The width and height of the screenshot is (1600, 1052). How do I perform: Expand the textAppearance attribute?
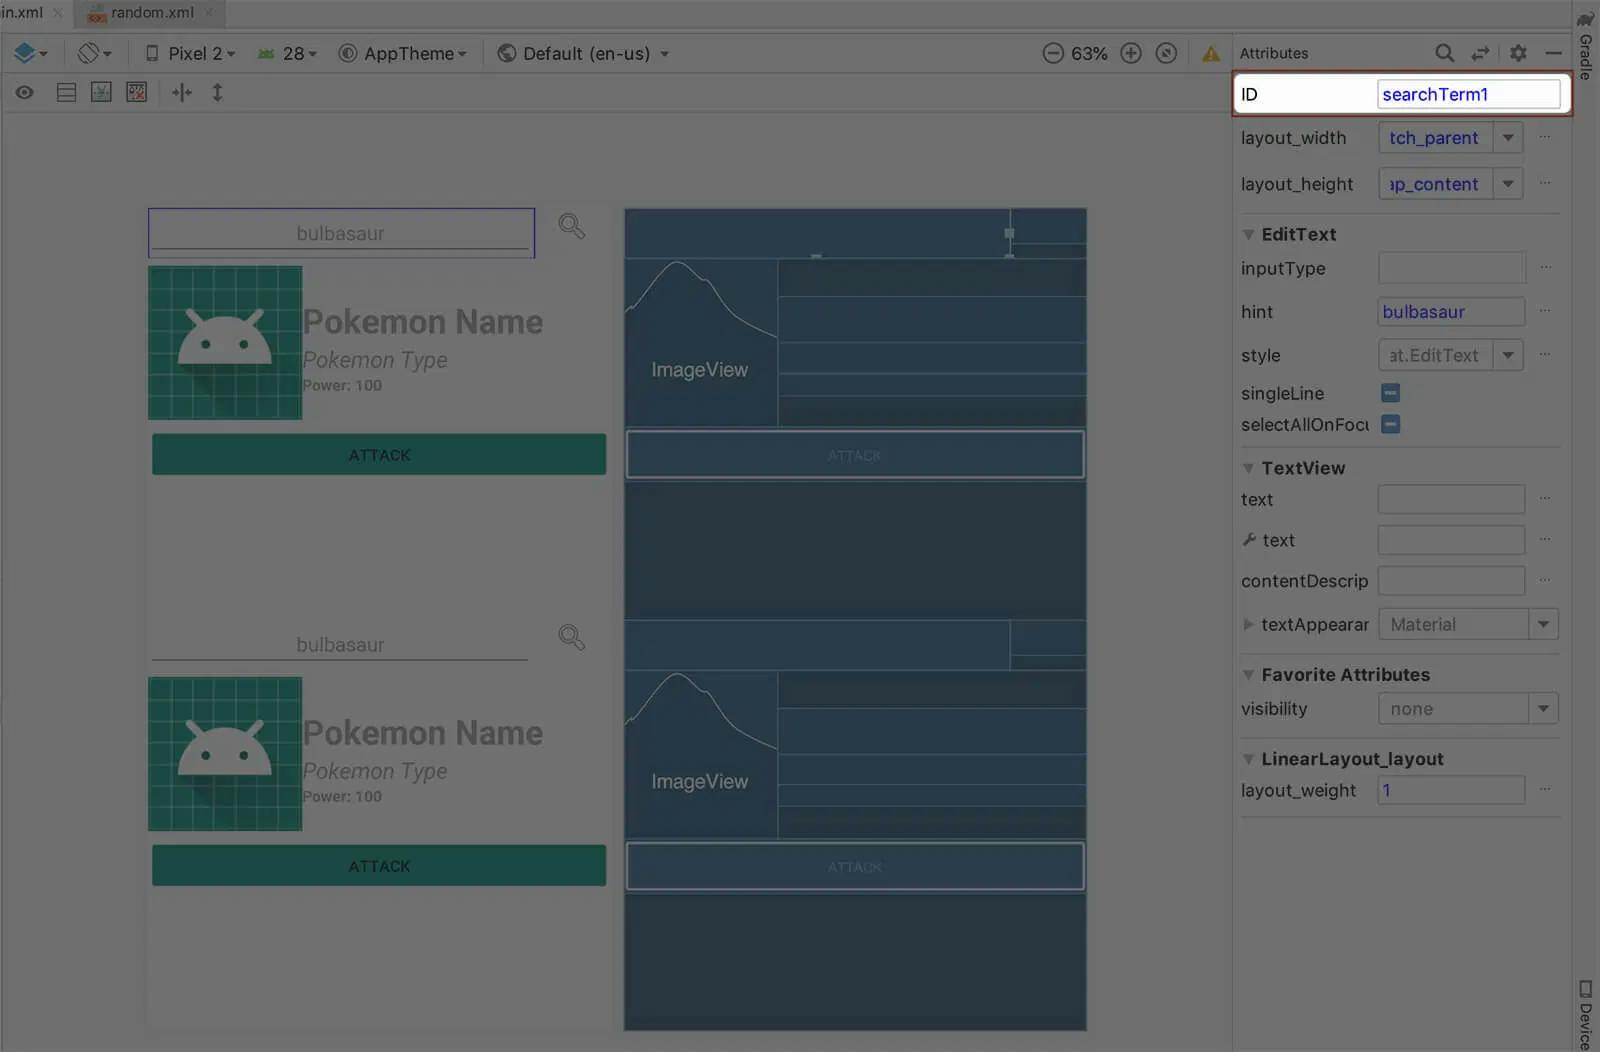(x=1248, y=624)
